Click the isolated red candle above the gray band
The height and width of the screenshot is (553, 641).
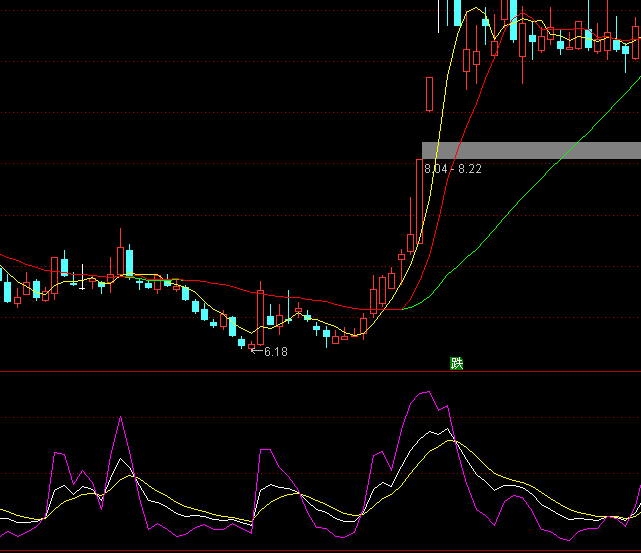429,93
